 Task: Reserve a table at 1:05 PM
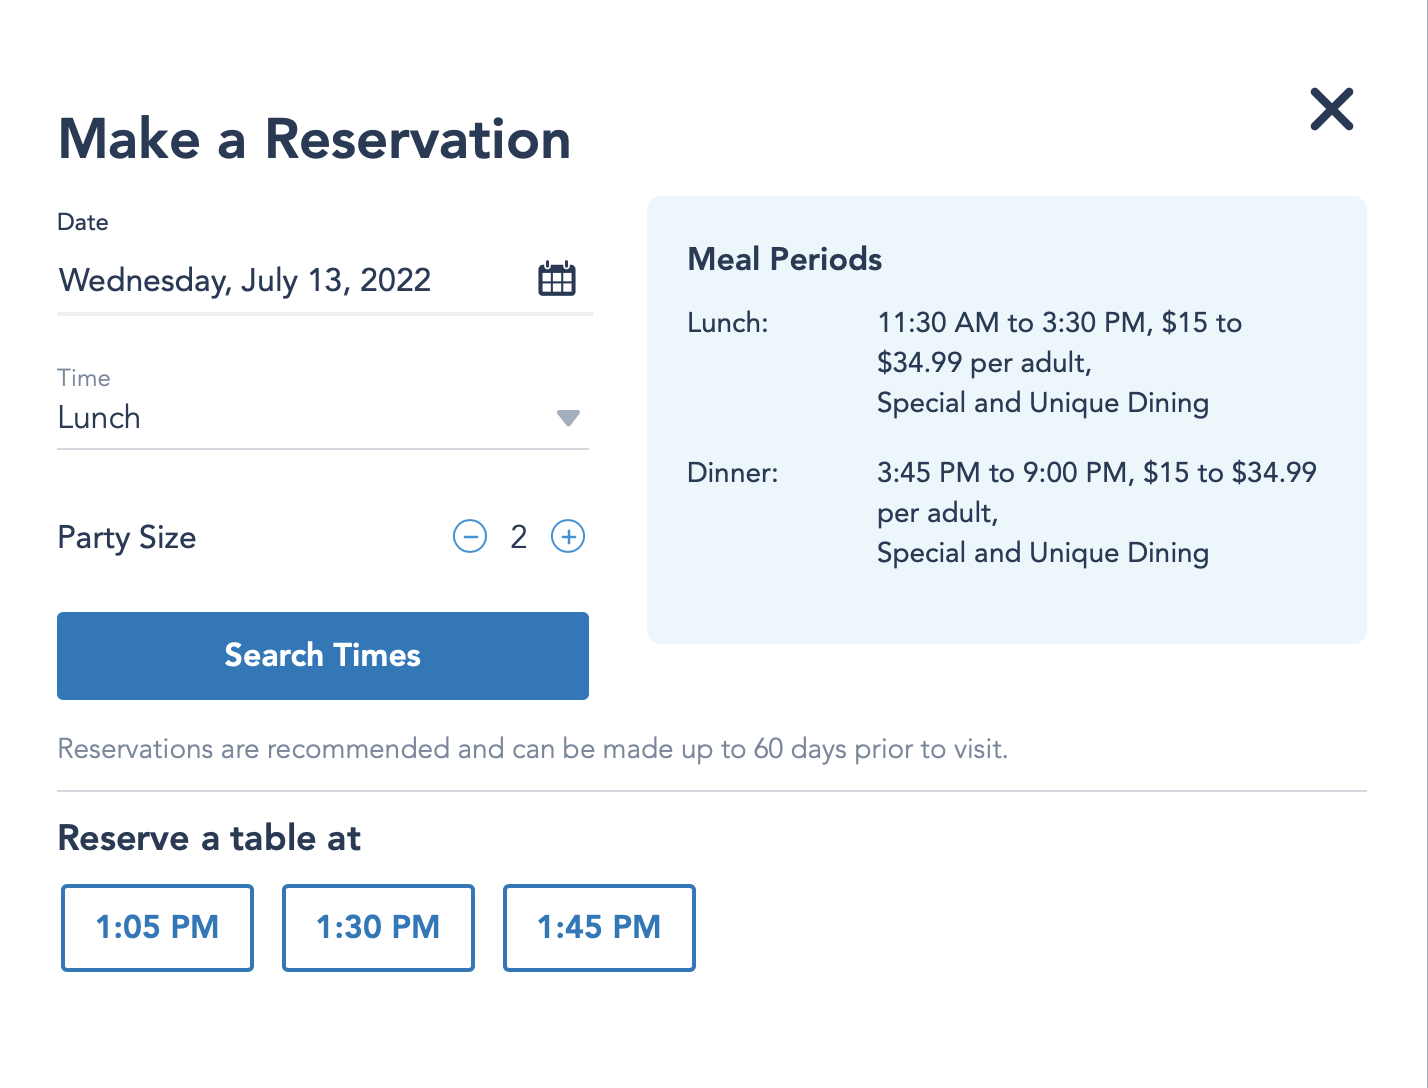point(157,927)
